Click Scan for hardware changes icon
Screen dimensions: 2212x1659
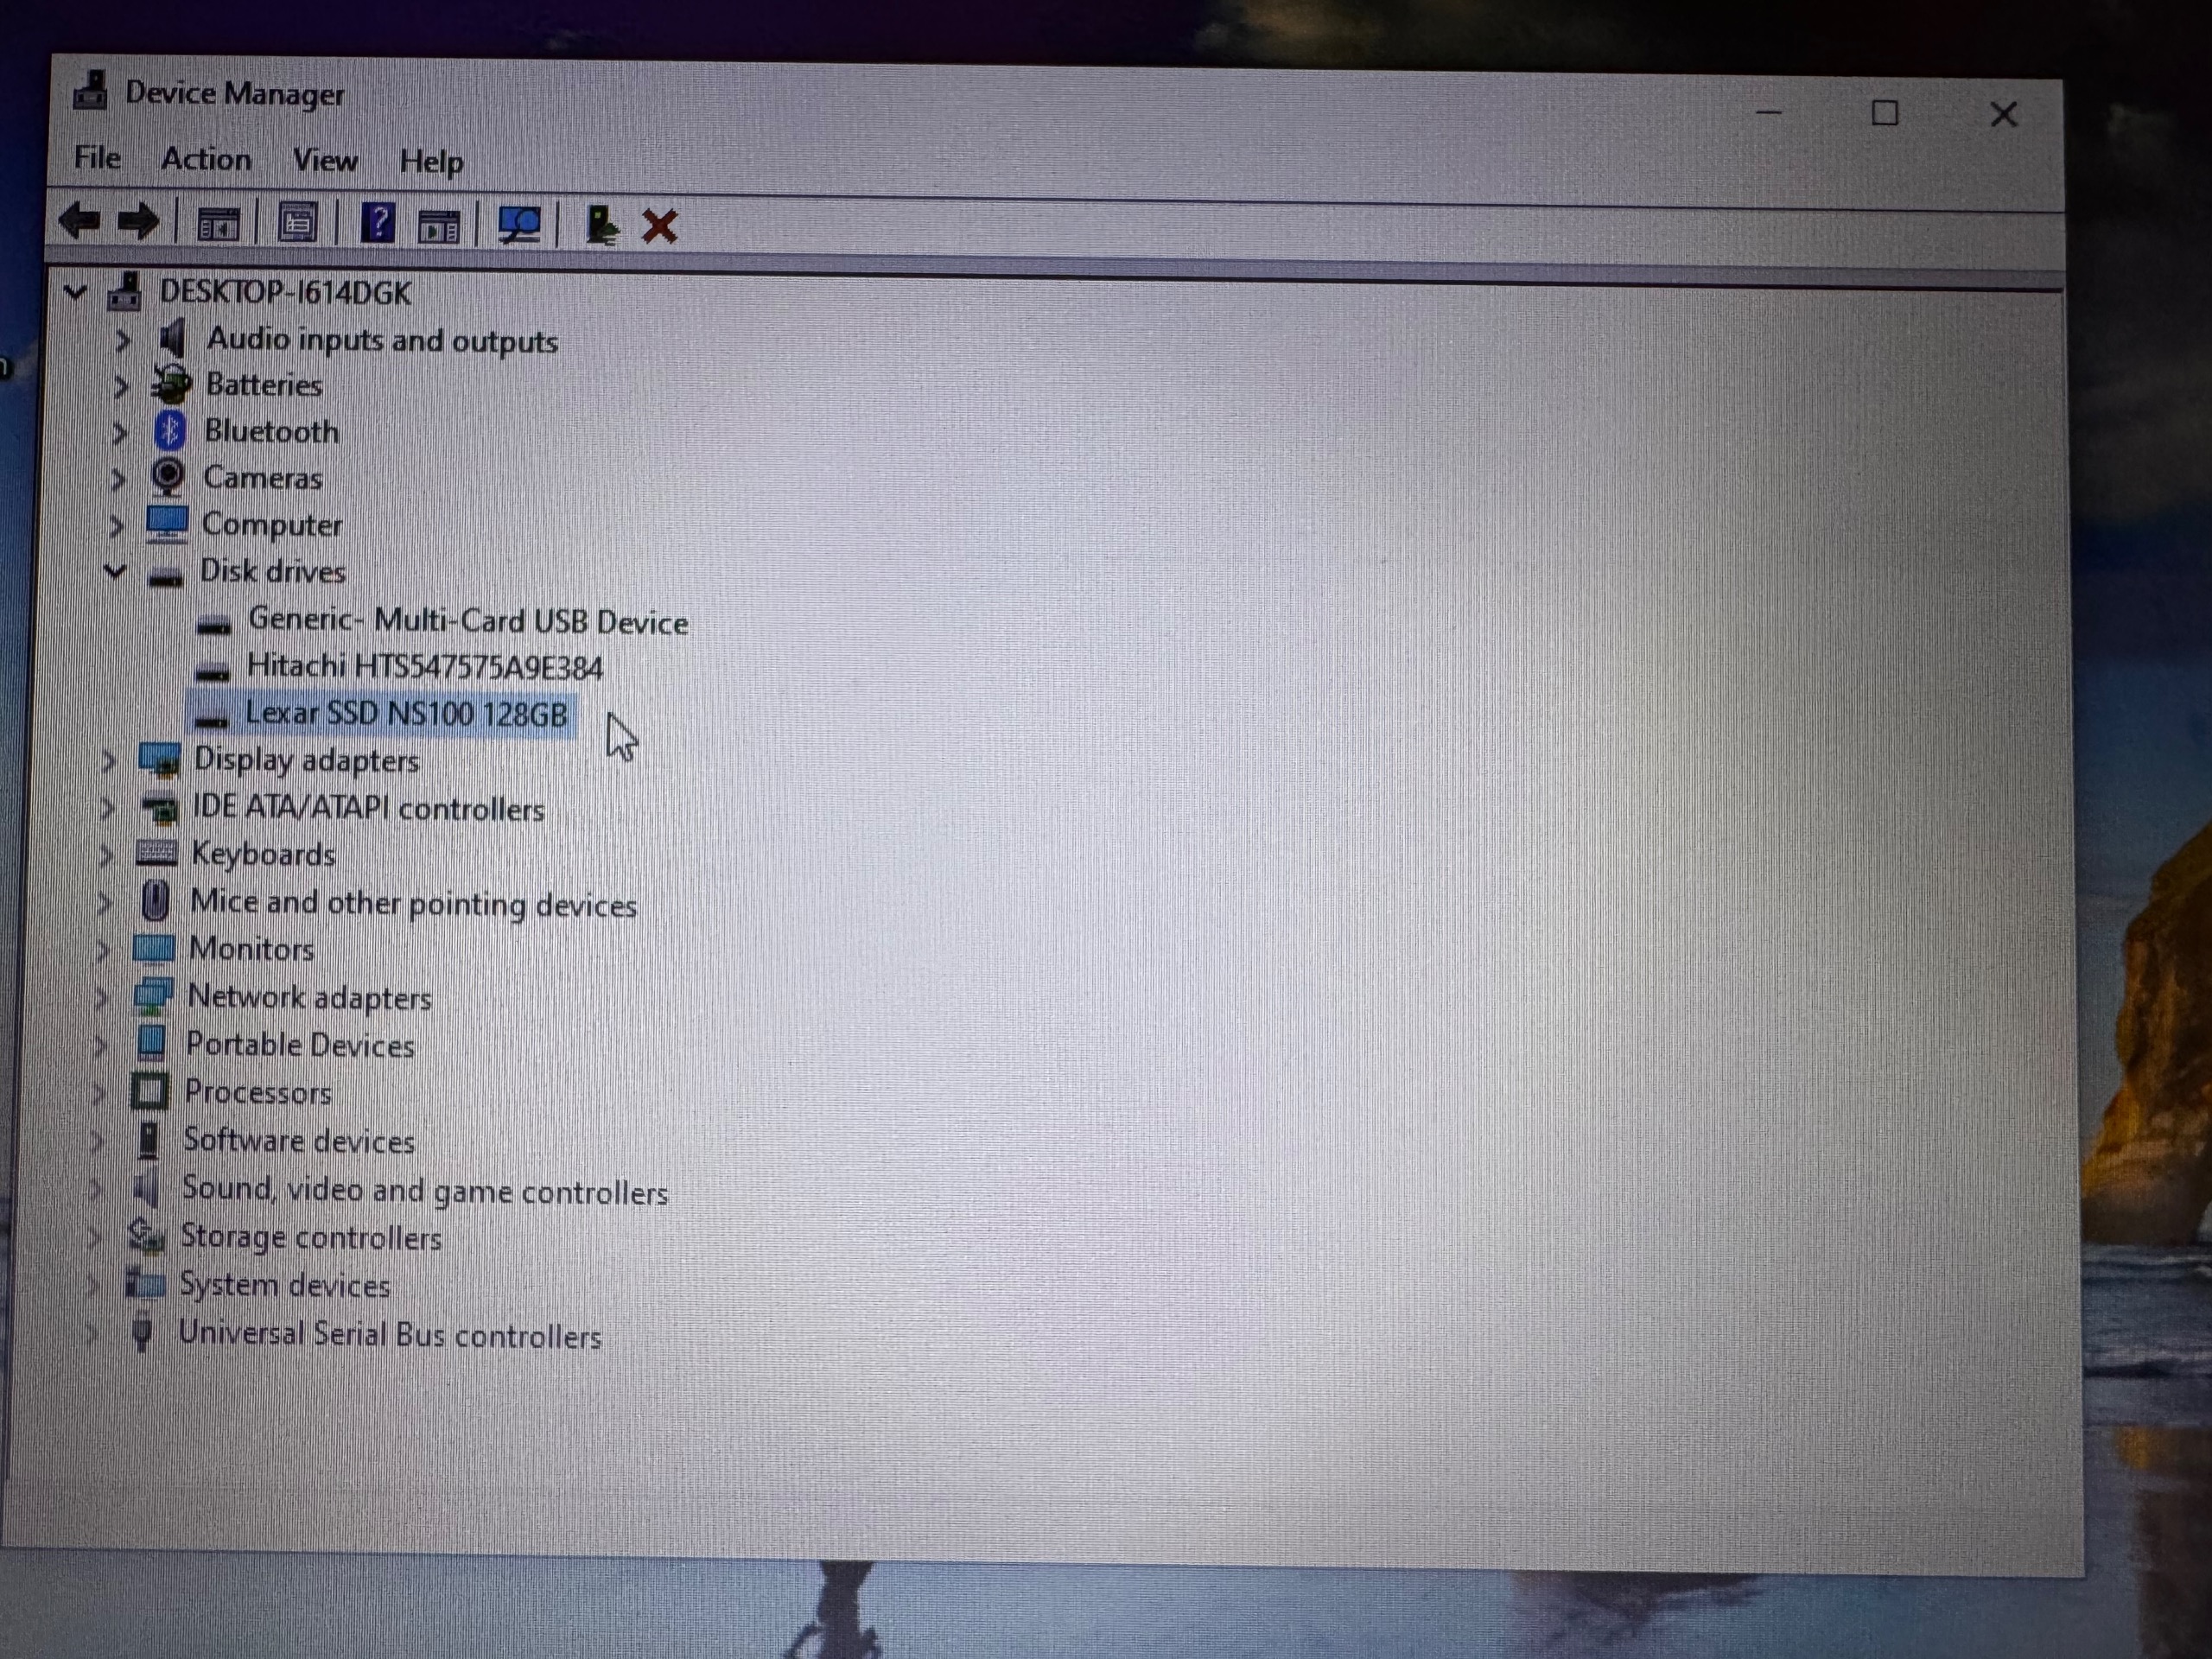click(520, 225)
